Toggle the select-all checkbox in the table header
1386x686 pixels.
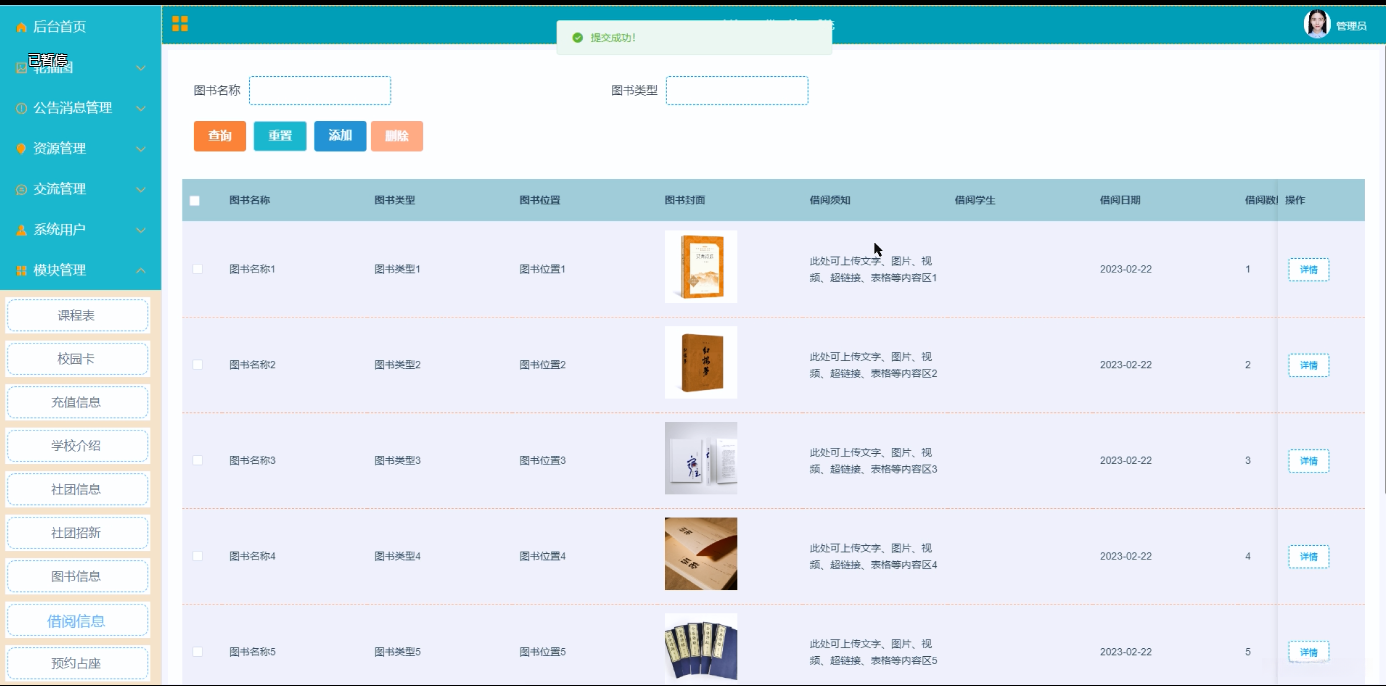(x=195, y=201)
